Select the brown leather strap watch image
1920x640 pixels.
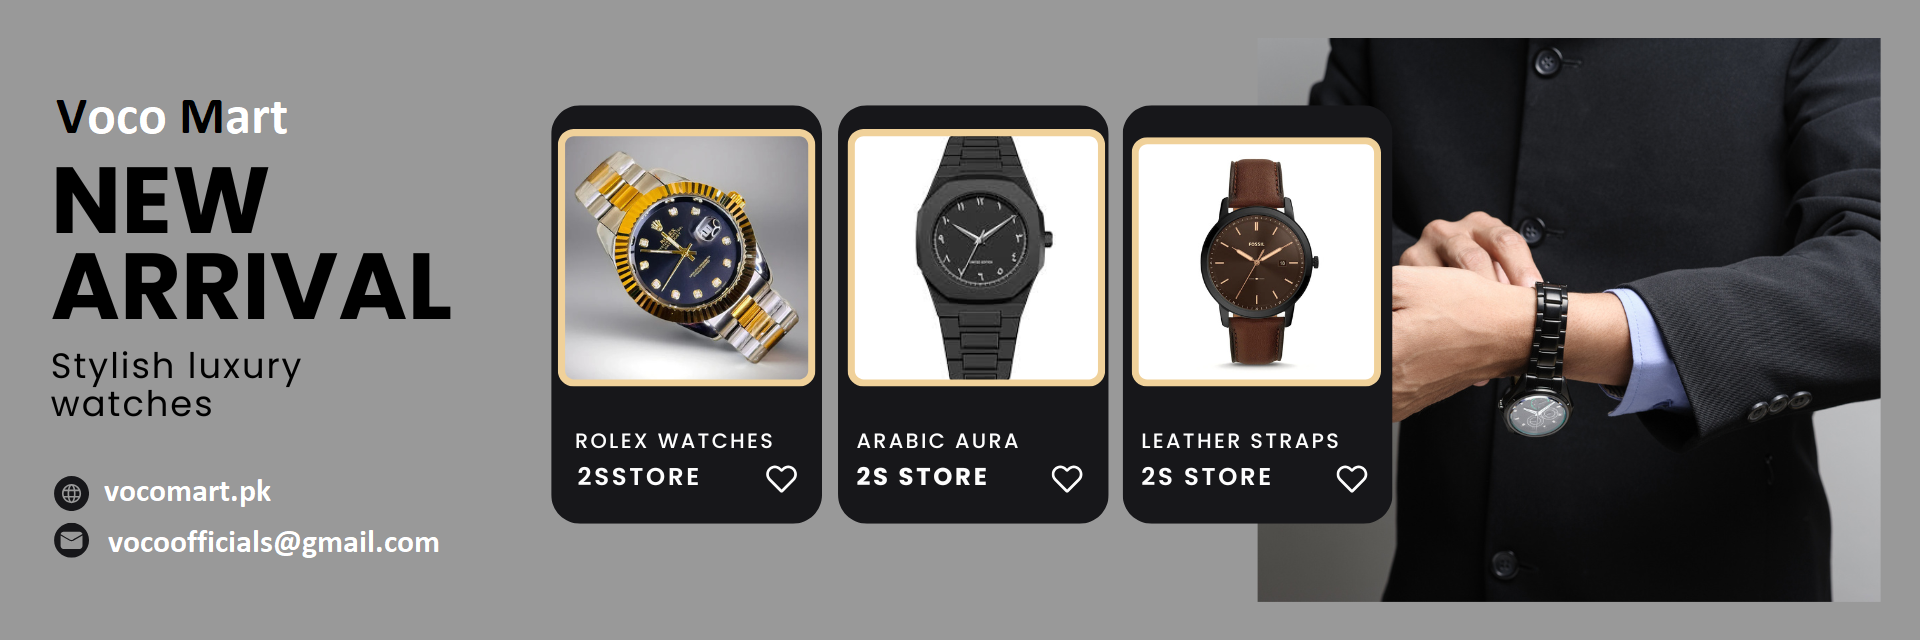point(1256,261)
